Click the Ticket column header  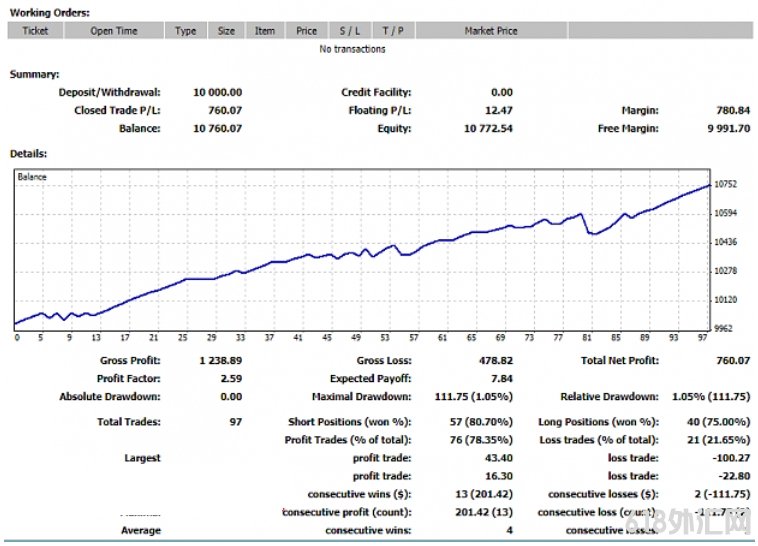[x=35, y=31]
